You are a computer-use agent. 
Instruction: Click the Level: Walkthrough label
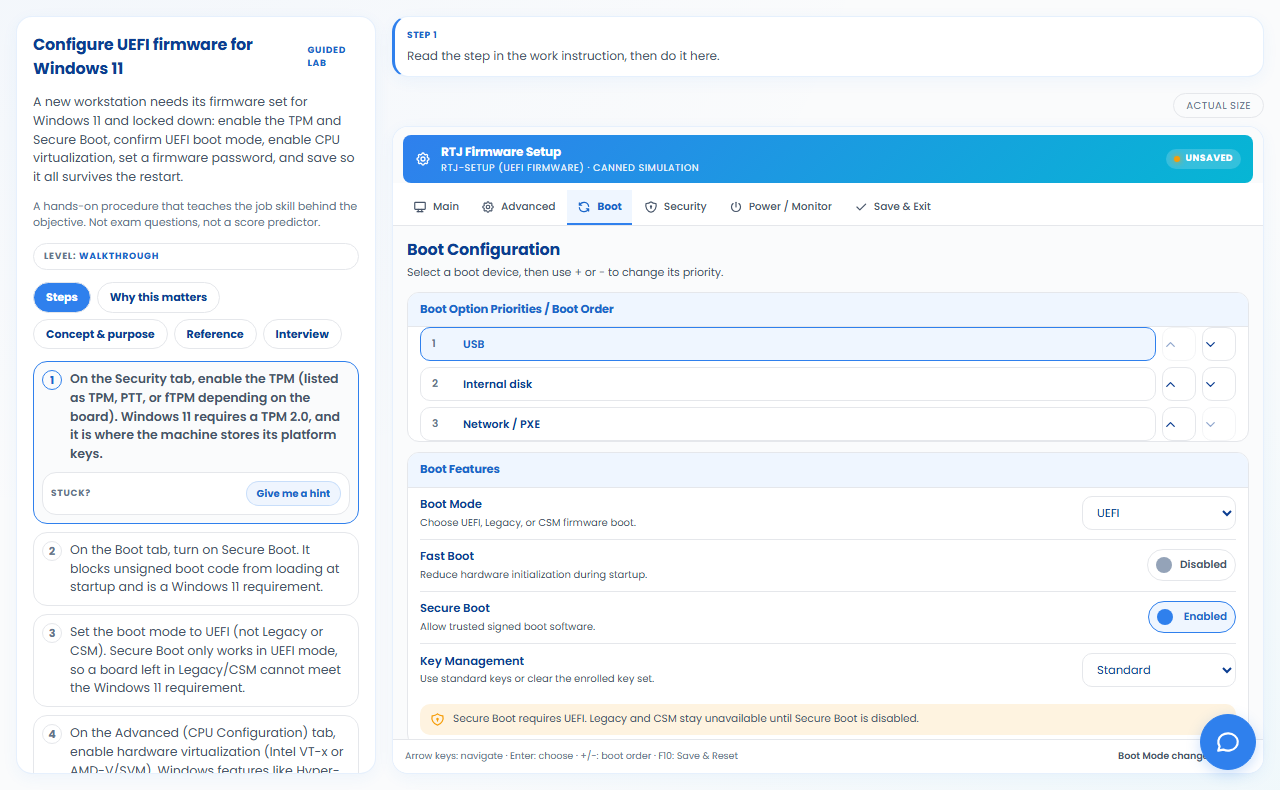196,256
